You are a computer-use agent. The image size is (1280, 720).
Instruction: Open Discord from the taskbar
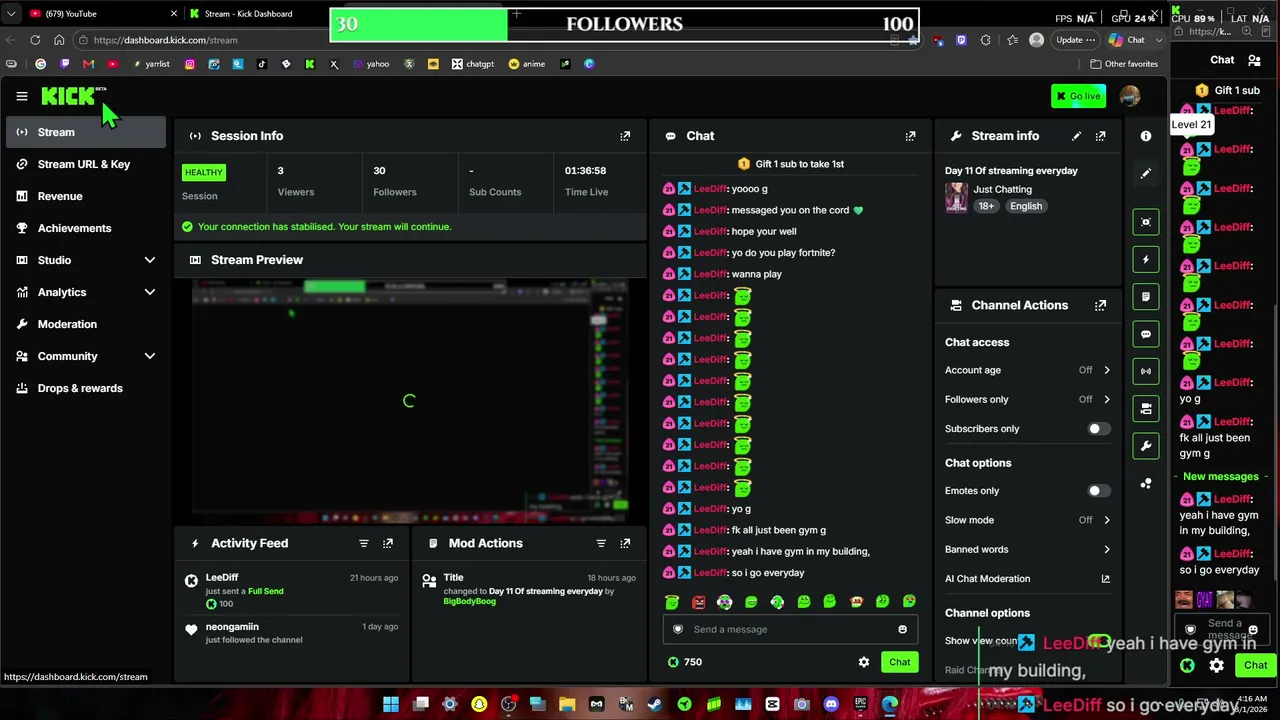click(x=831, y=704)
